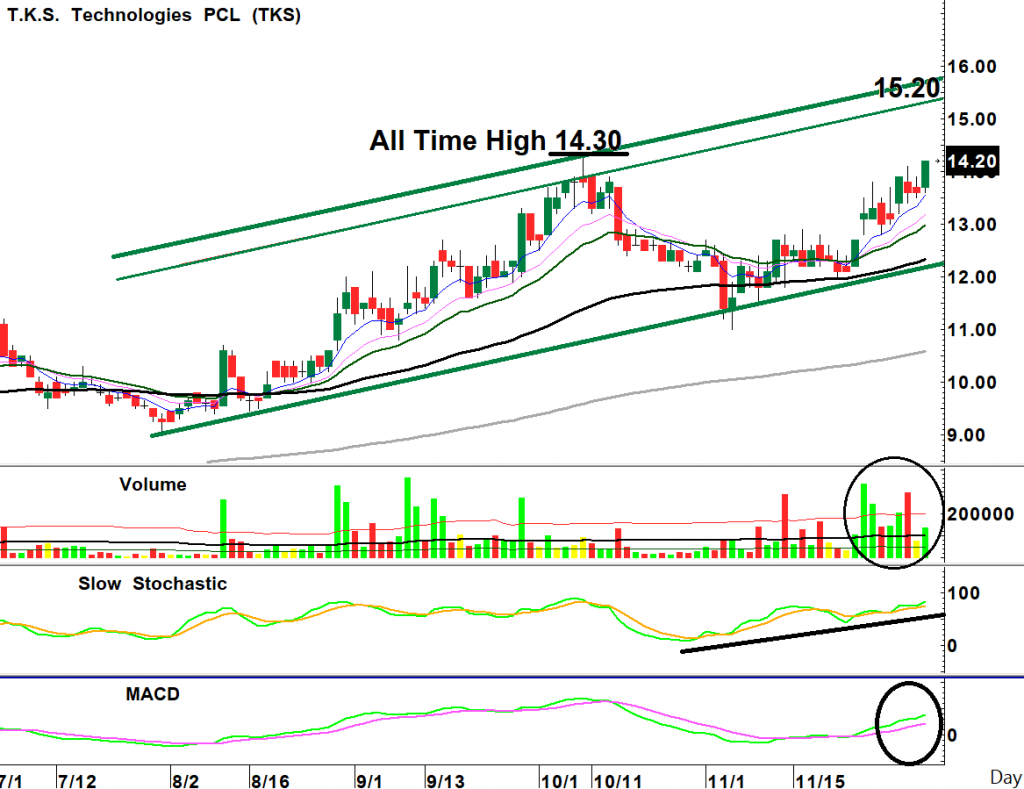Click the 8/16 date axis label

point(270,781)
